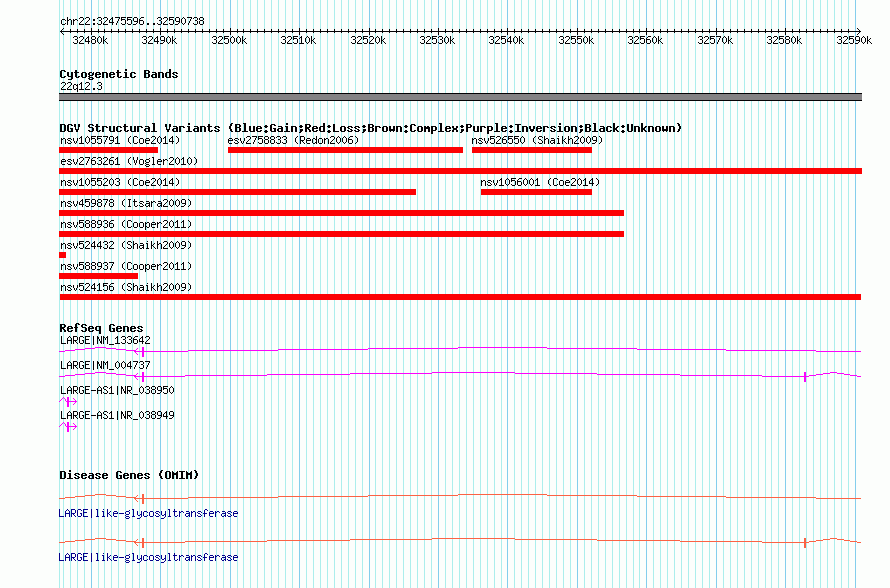Viewport: 890px width, 588px height.
Task: Click the esv2758833 (Redon2006) label
Action: tap(293, 140)
